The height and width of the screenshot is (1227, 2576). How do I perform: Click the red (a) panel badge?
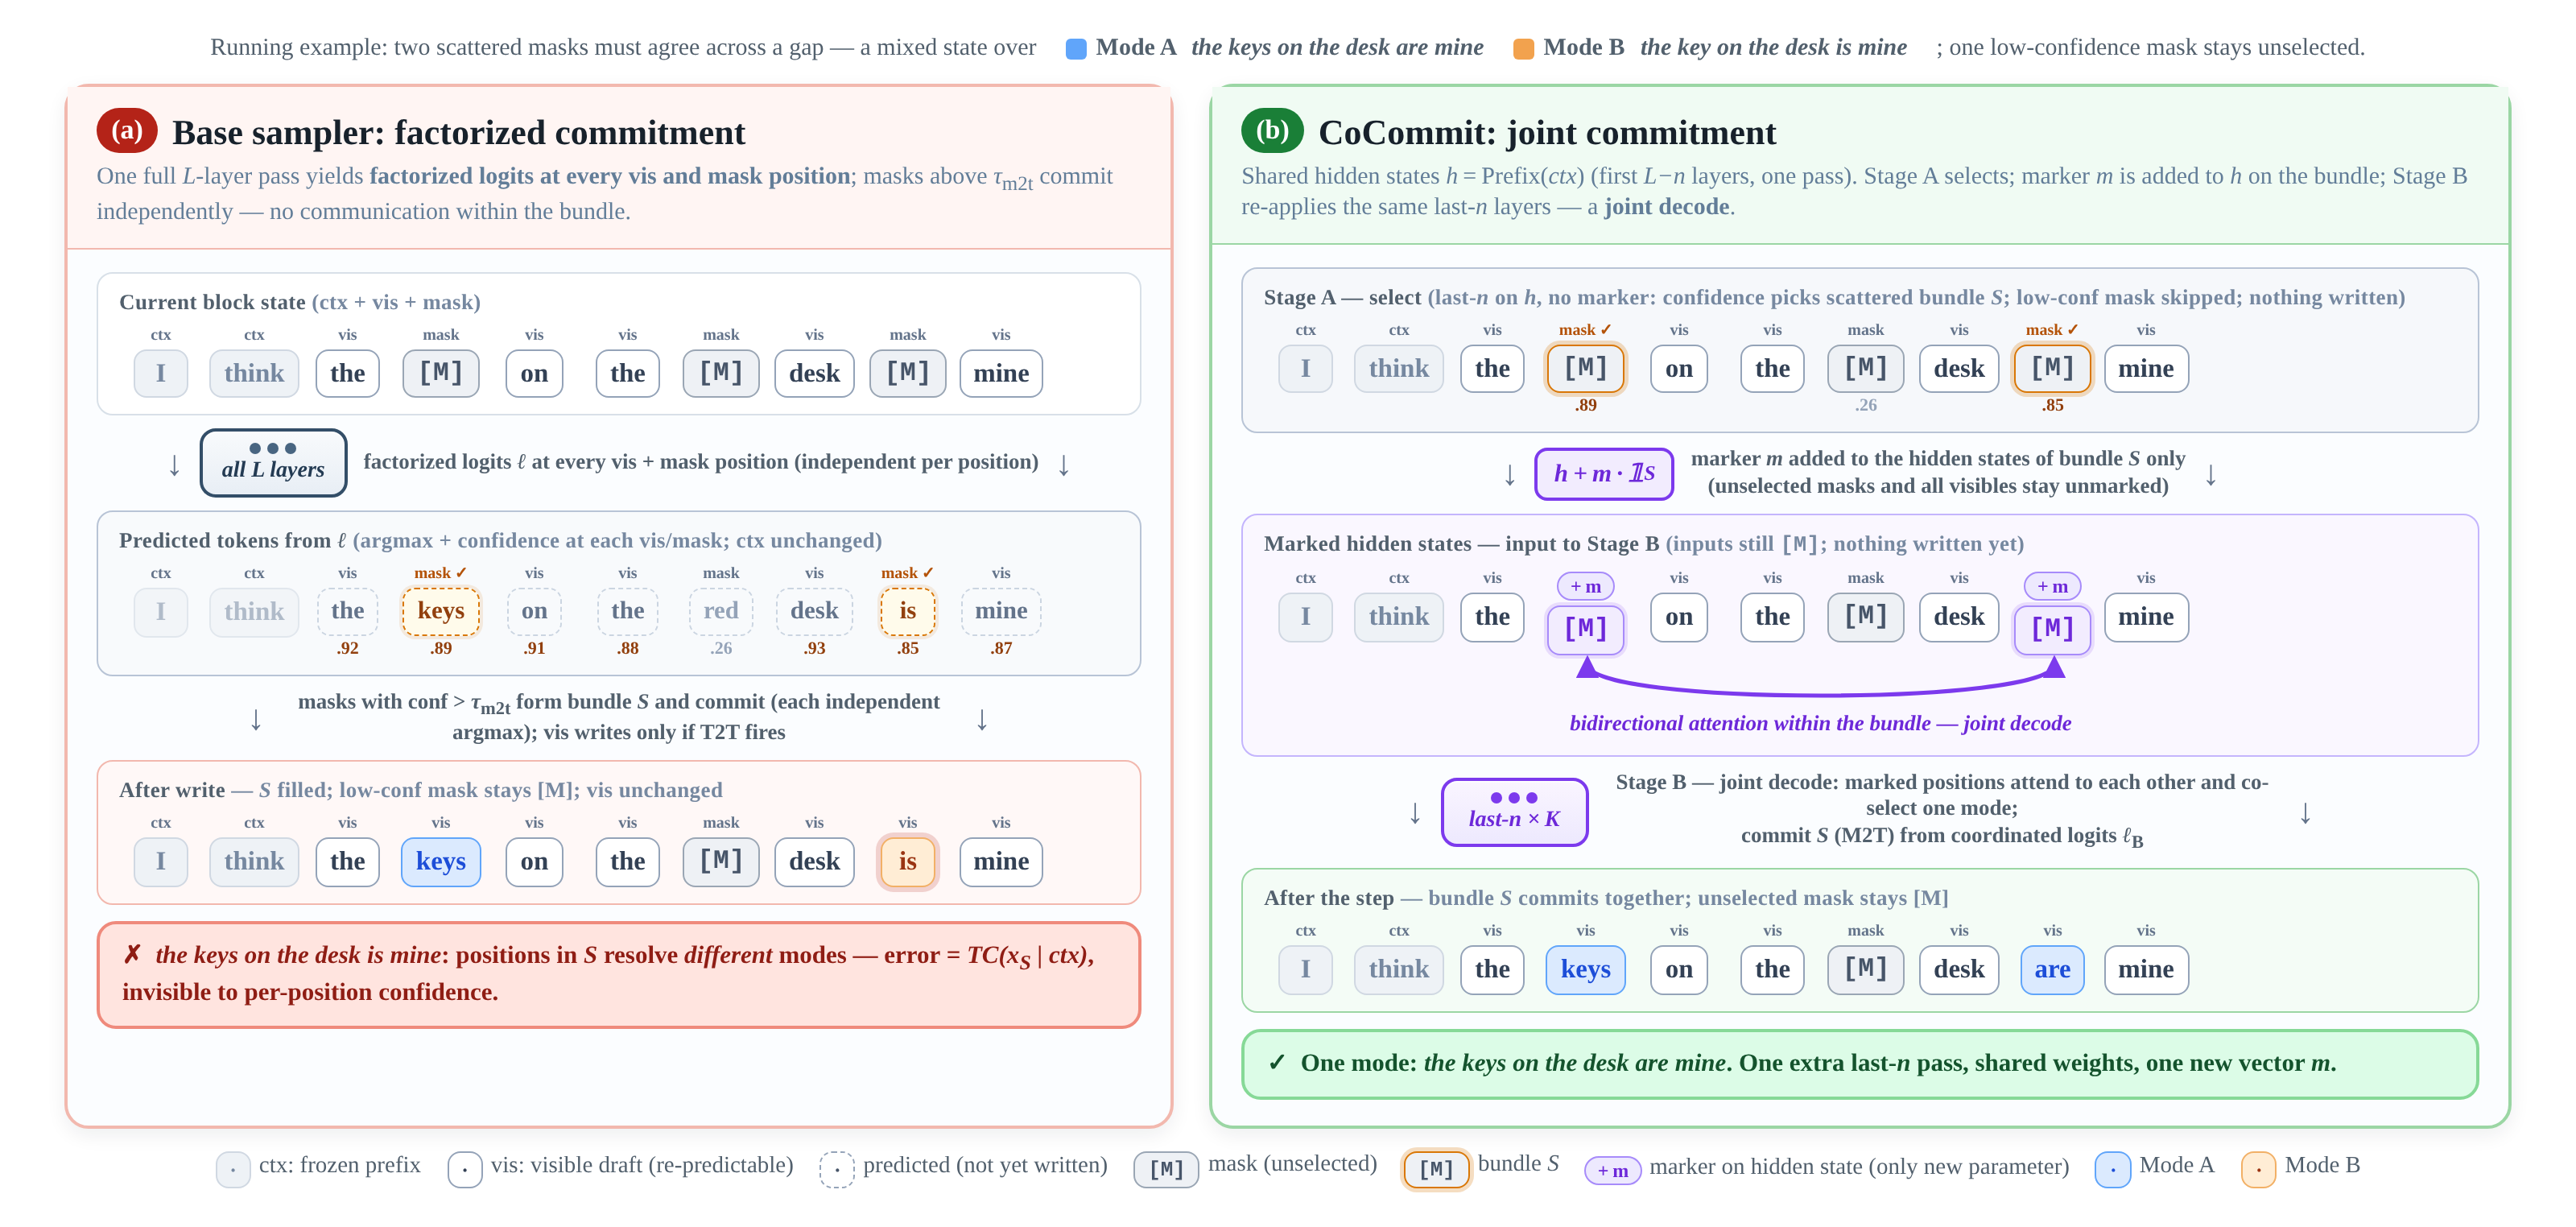tap(126, 130)
